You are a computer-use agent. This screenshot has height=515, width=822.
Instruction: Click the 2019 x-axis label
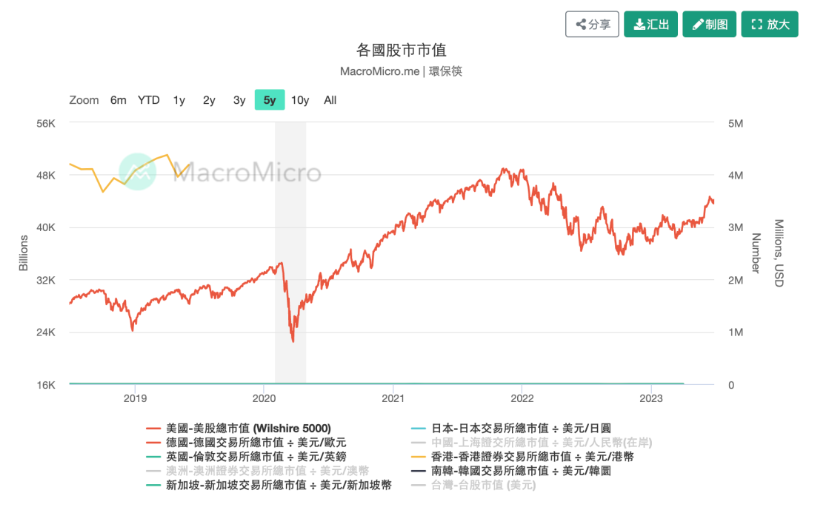point(135,398)
